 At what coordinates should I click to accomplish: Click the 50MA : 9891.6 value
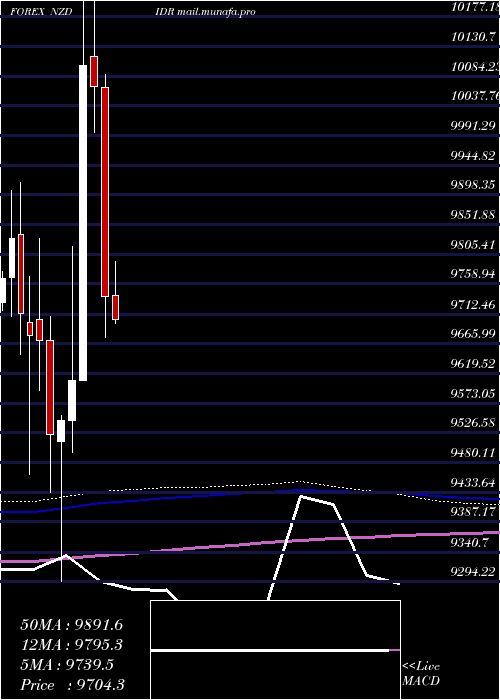[71, 625]
